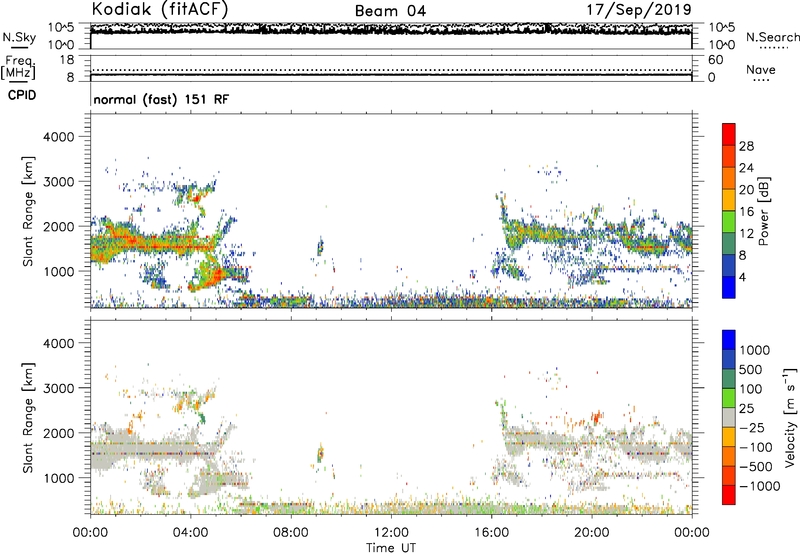800x554 pixels.
Task: Click the dotted Nave trace line
Action: coord(391,70)
